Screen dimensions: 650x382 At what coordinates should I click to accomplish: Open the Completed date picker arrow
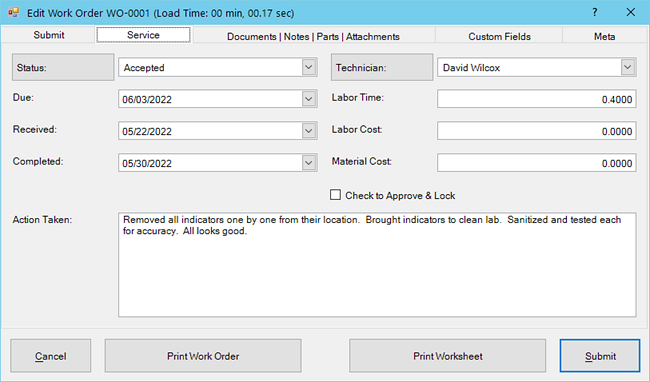pos(308,163)
